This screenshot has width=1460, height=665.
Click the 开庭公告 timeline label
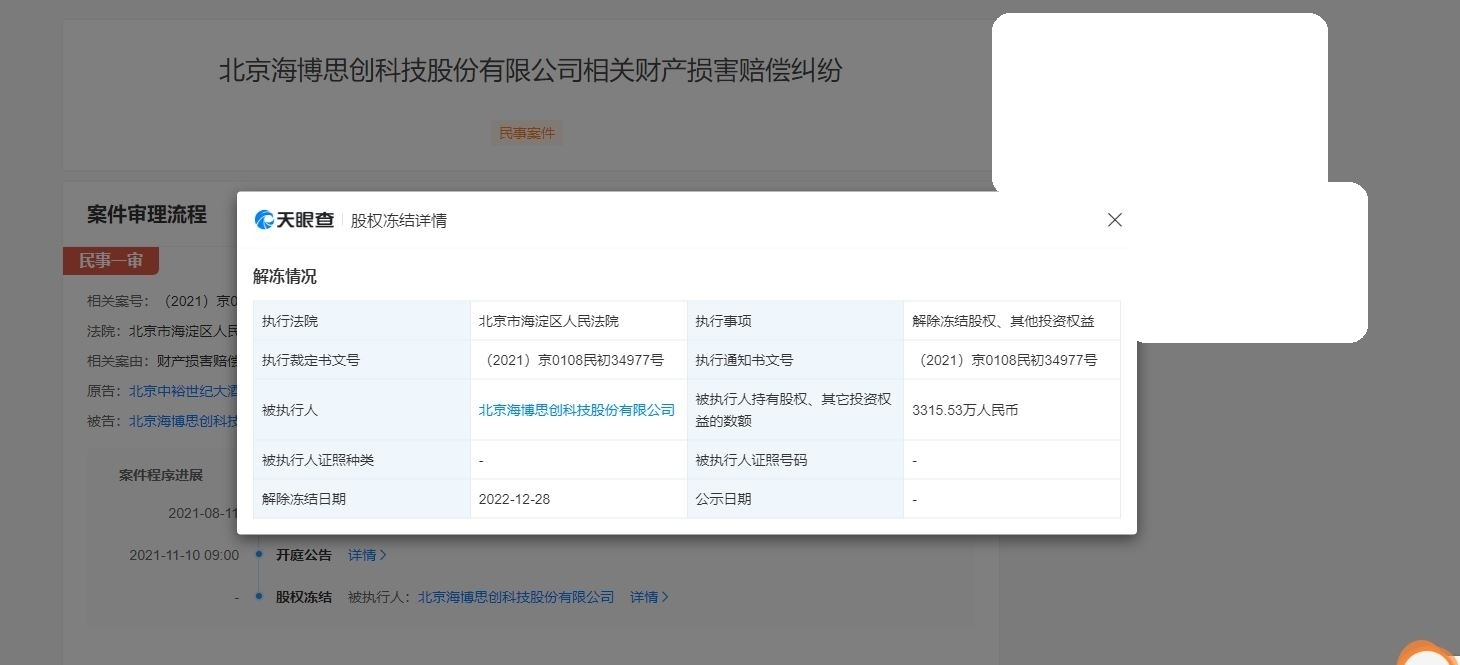304,555
